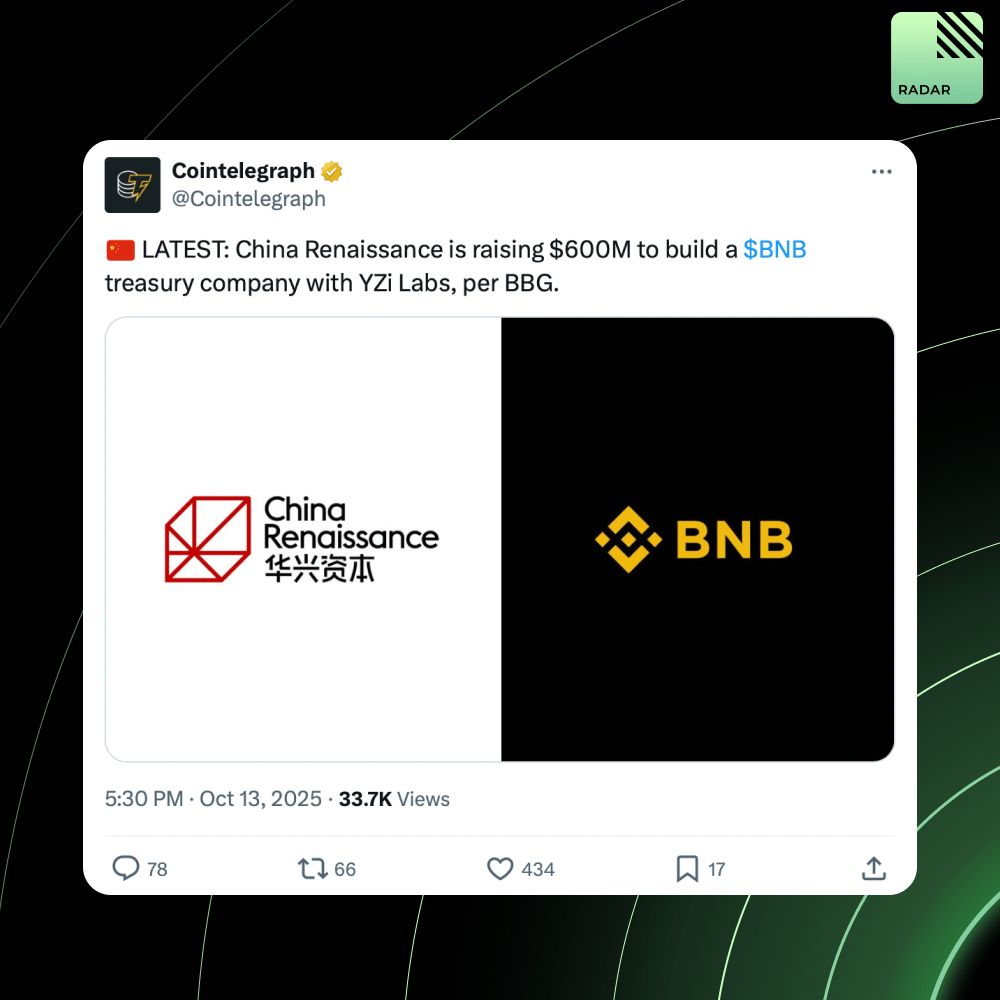Click the 78 replies count
The height and width of the screenshot is (1000, 1000).
click(157, 869)
